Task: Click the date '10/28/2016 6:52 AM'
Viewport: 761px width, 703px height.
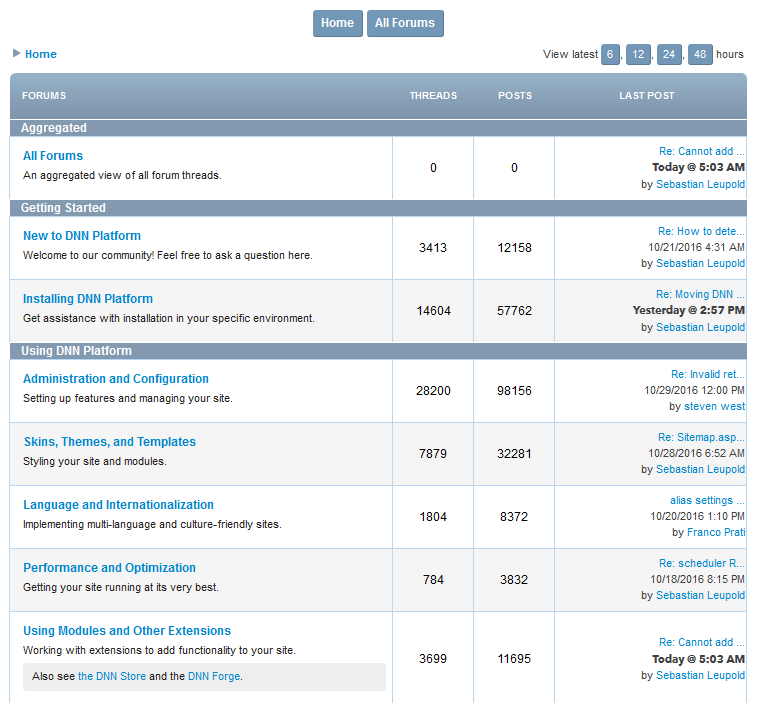Action: click(696, 453)
